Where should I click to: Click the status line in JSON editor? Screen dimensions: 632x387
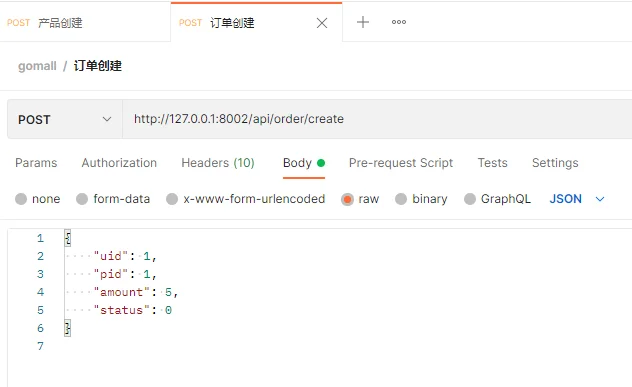pos(133,310)
